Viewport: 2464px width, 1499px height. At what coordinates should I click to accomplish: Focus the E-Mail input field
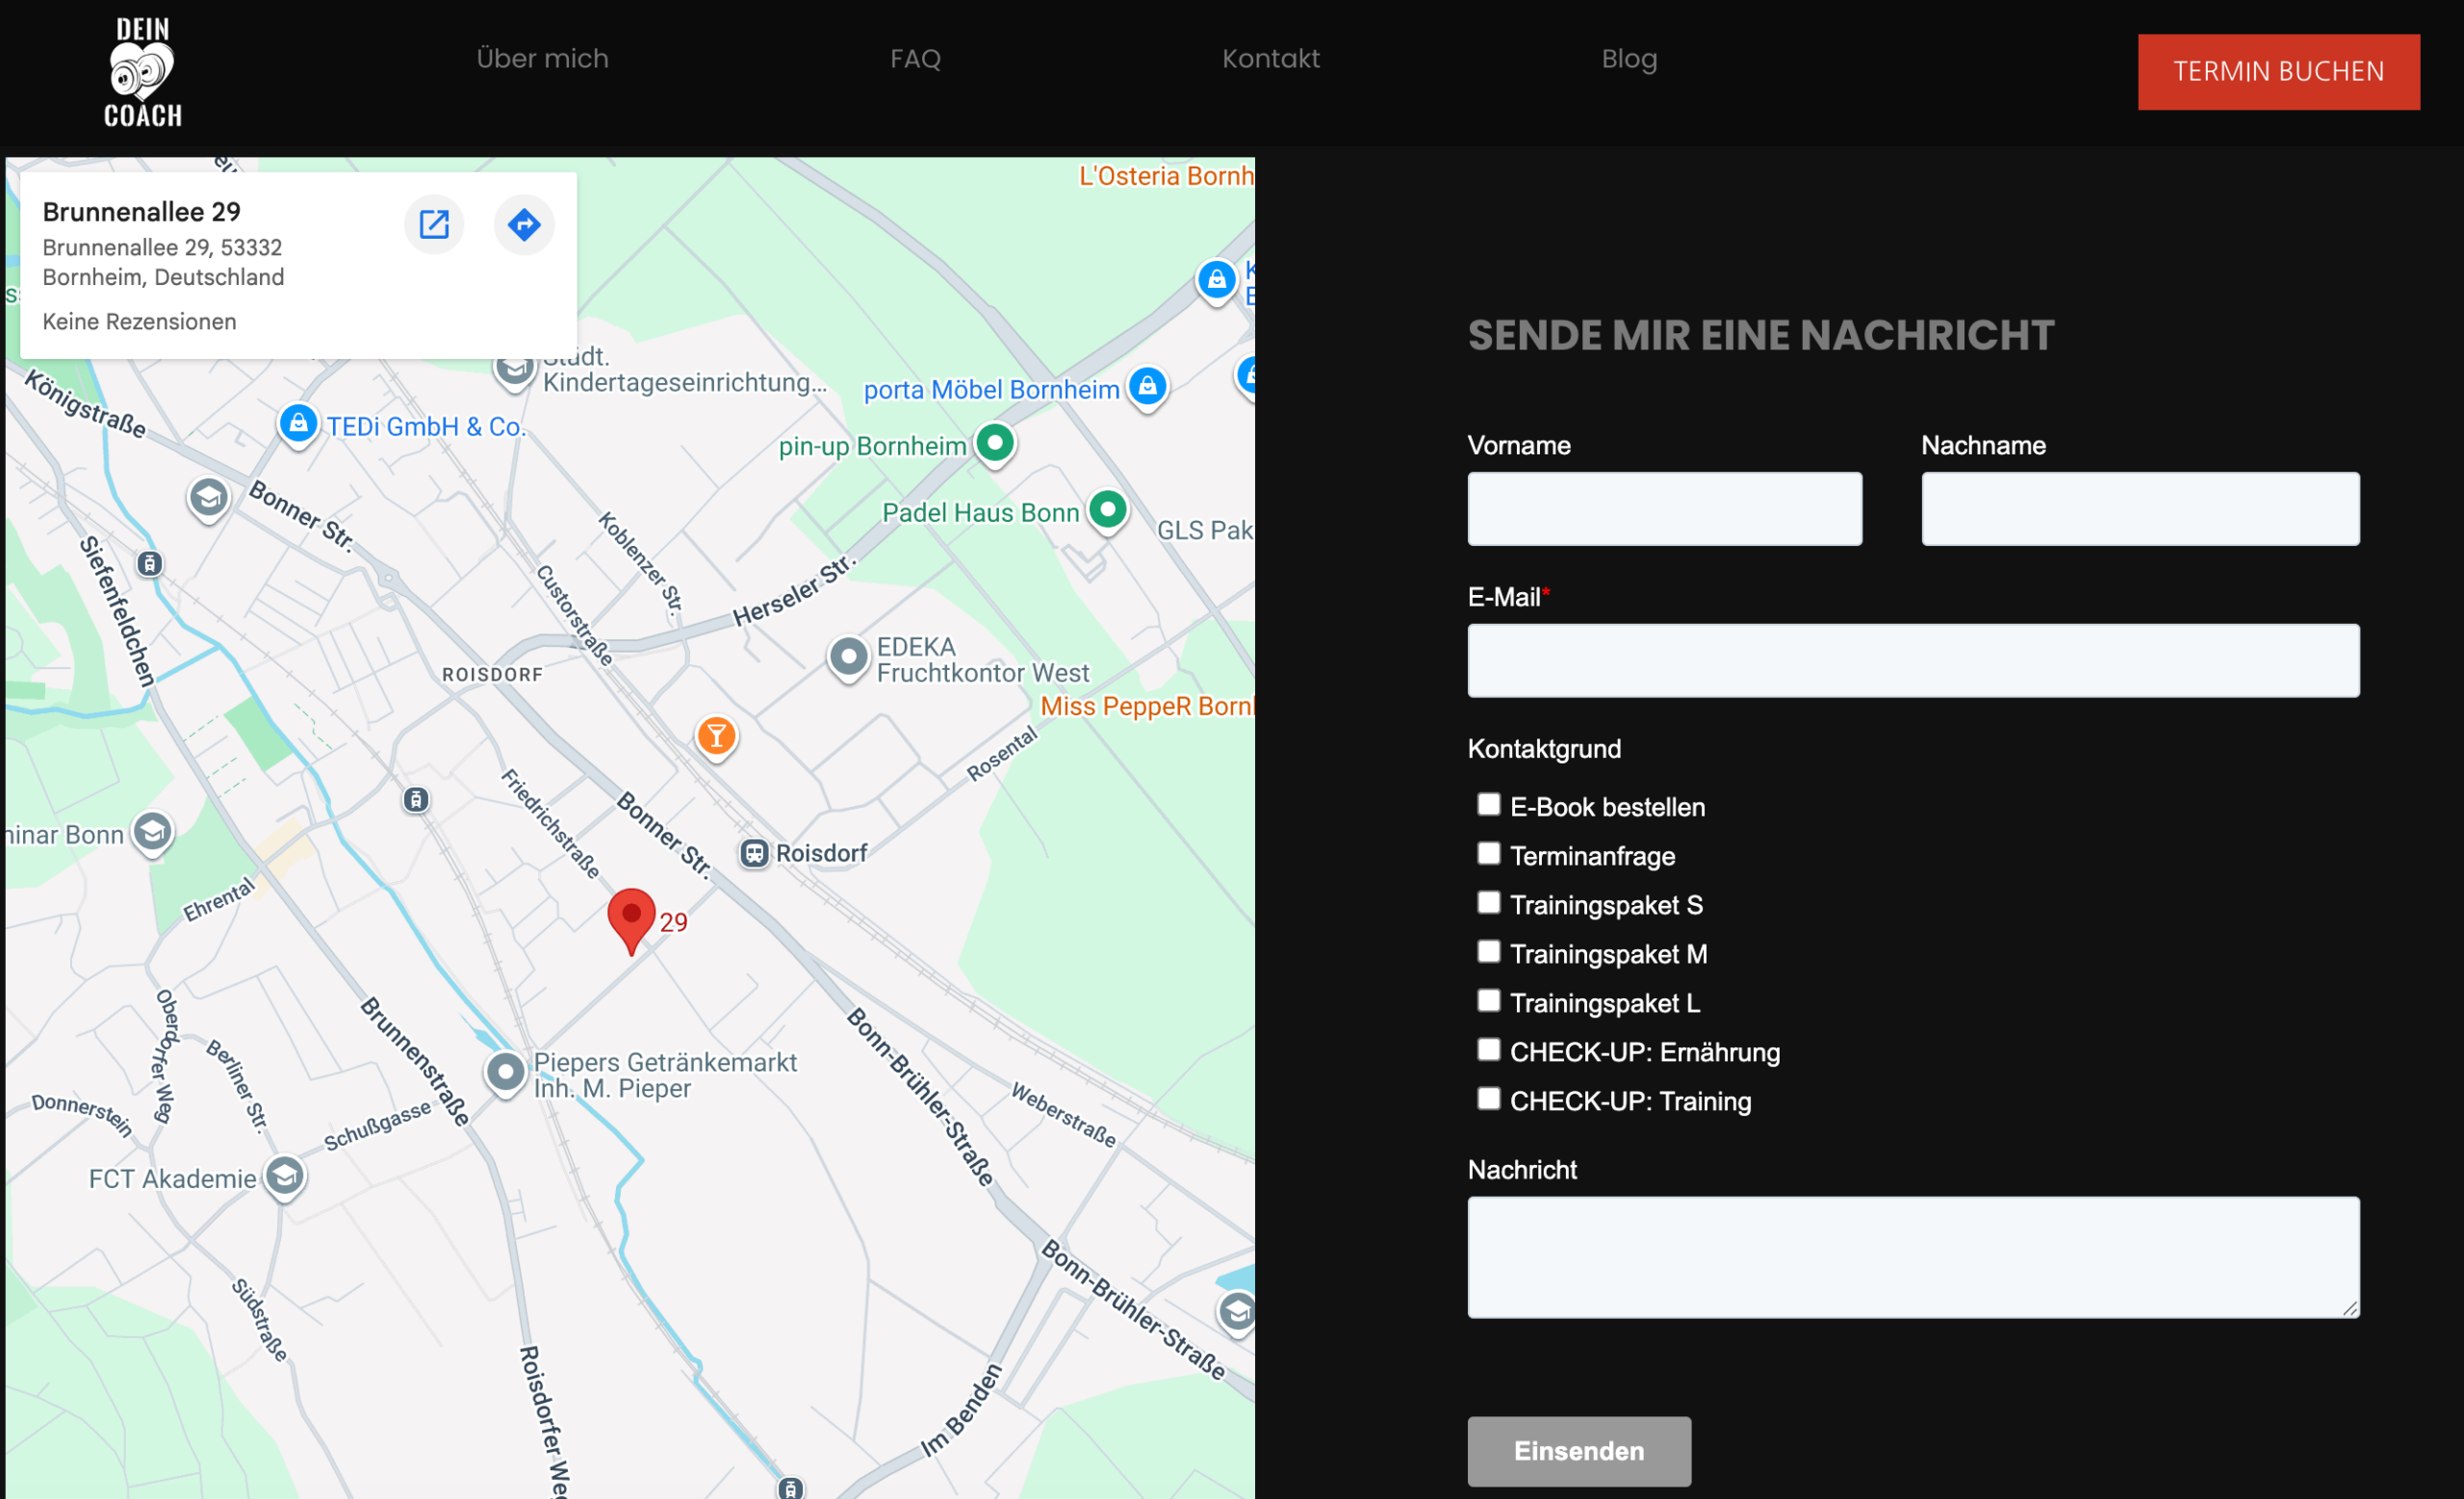coord(1912,660)
